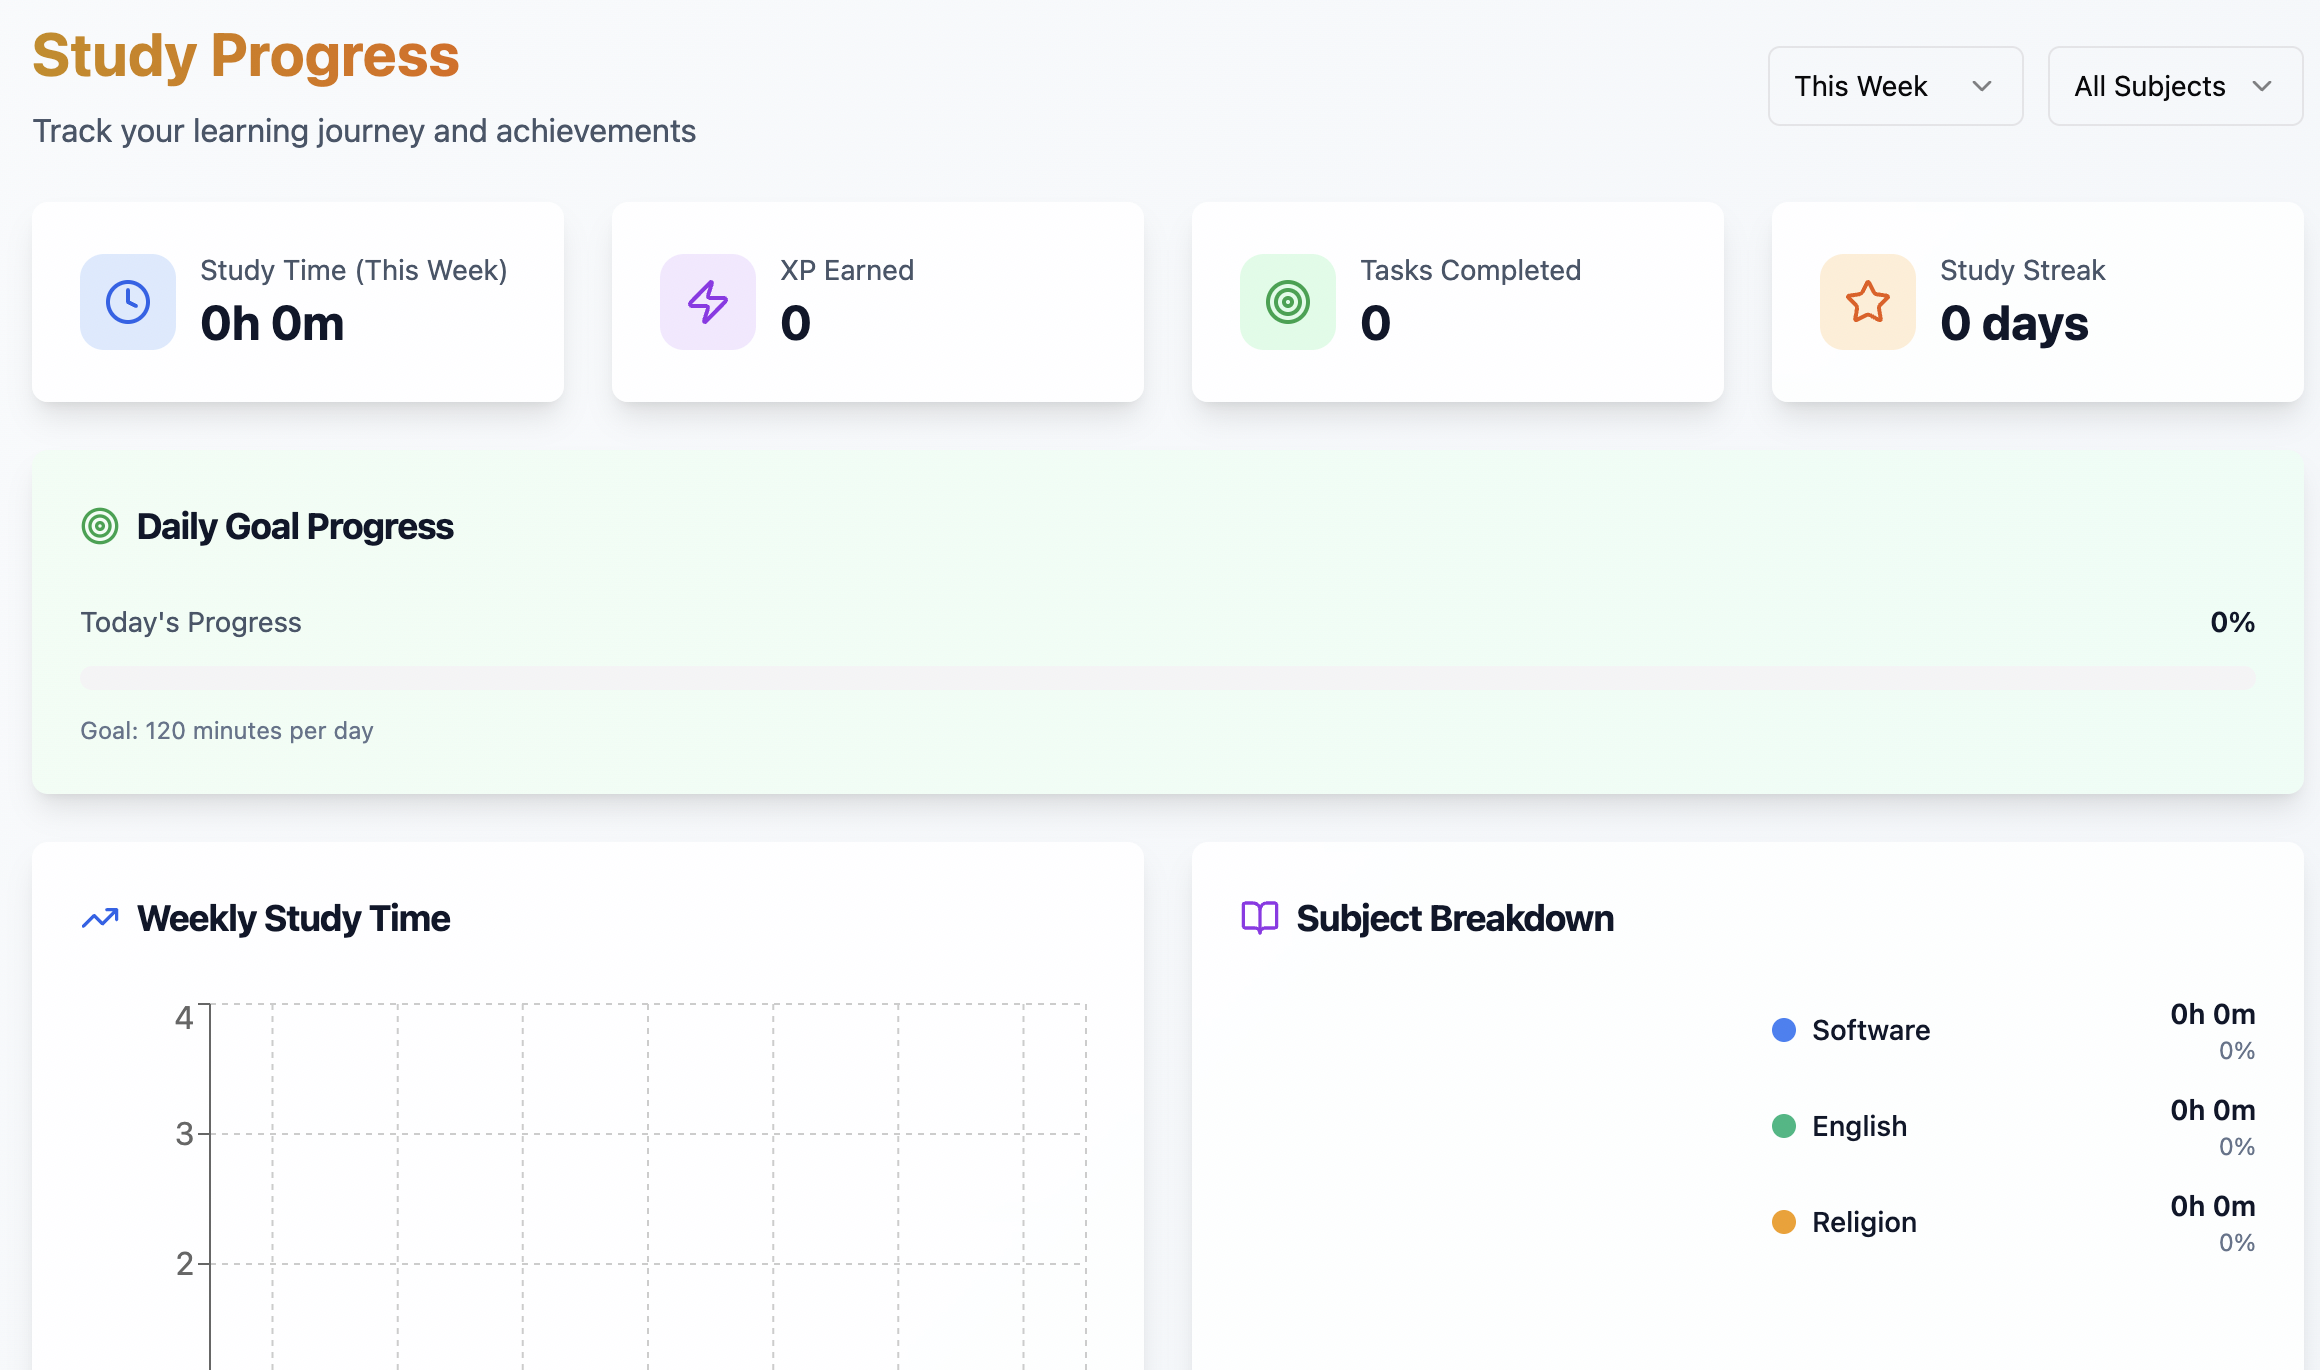Select the Software subject label
2320x1370 pixels.
pos(1871,1030)
